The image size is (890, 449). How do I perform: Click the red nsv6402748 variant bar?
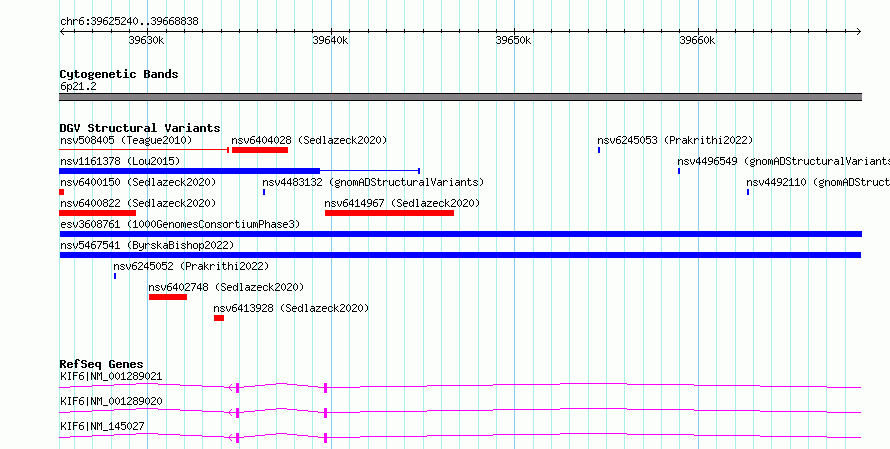168,297
